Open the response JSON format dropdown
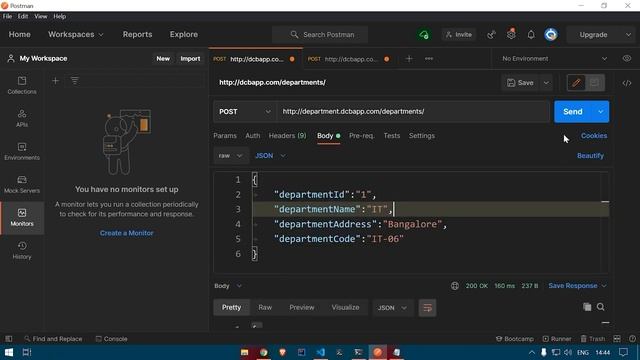This screenshot has height=360, width=640. [392, 308]
